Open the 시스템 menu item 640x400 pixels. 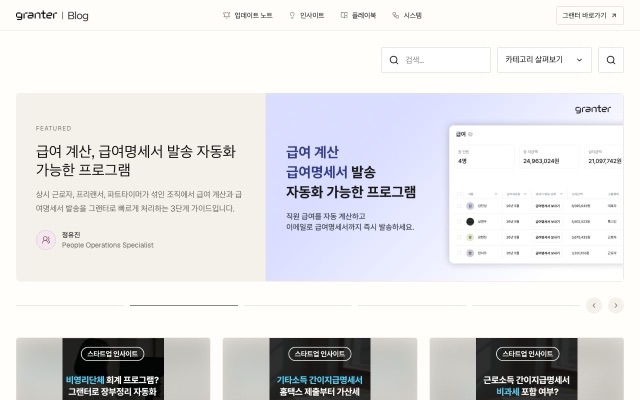click(x=407, y=16)
